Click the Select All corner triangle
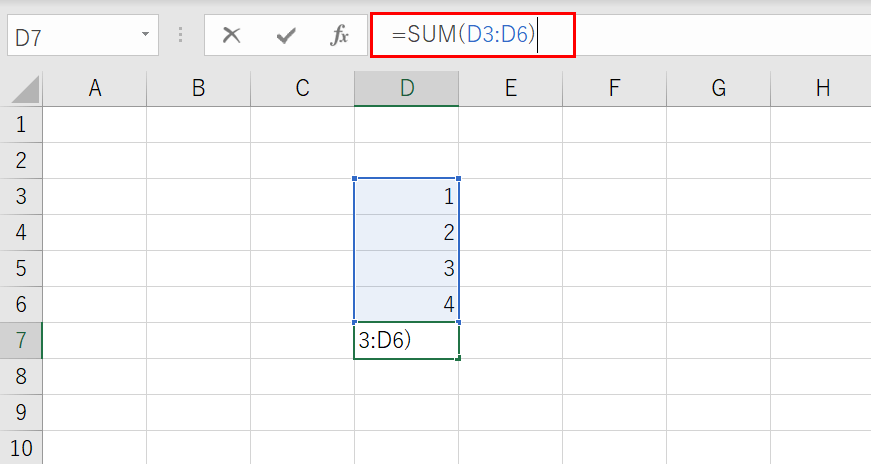Image resolution: width=871 pixels, height=464 pixels. click(26, 89)
